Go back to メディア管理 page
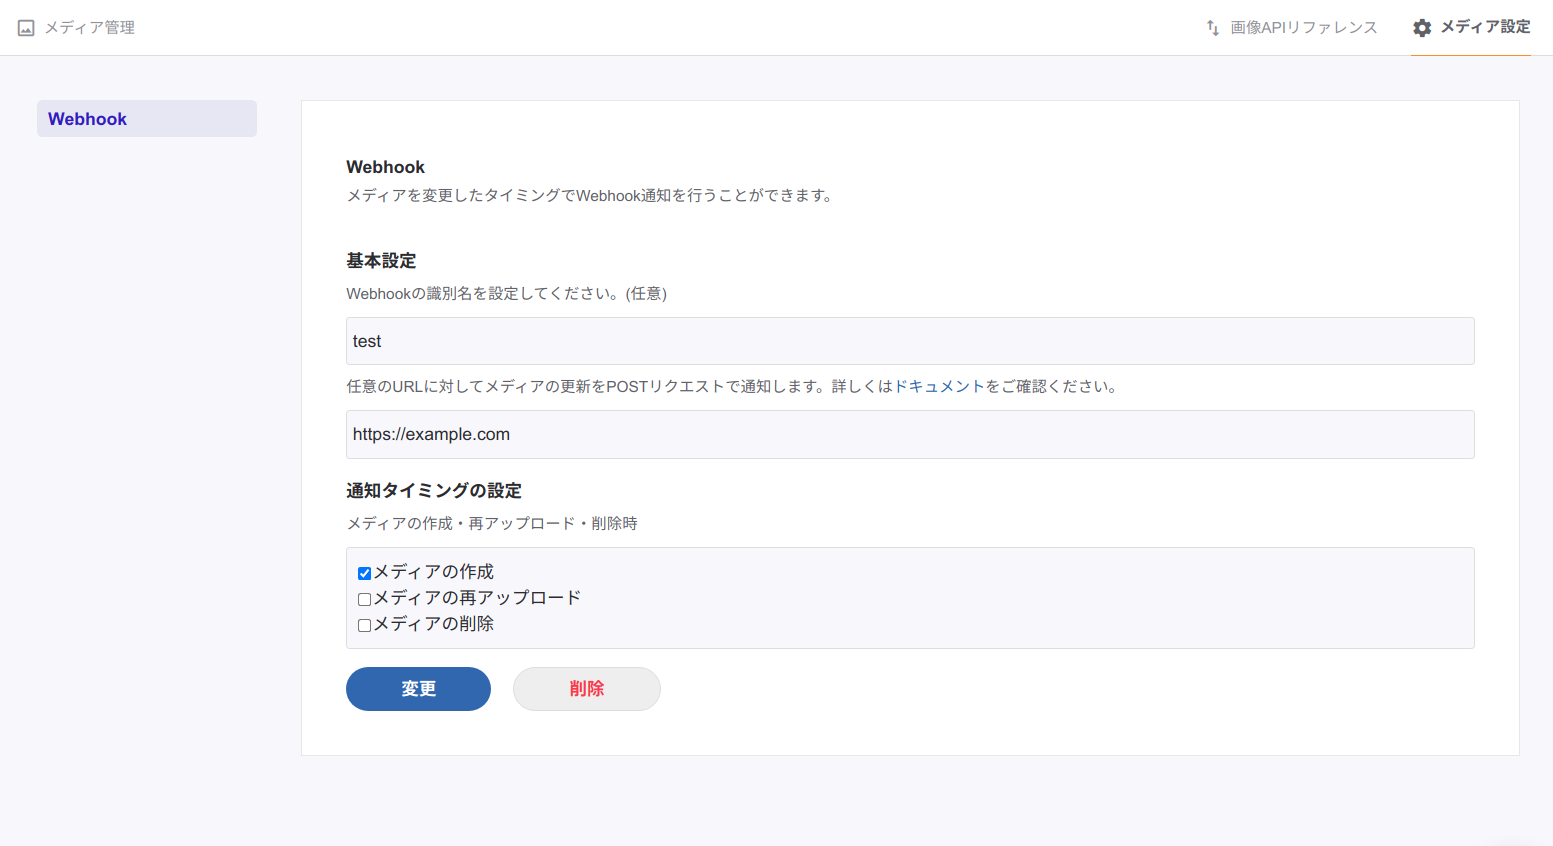1553x846 pixels. tap(89, 28)
